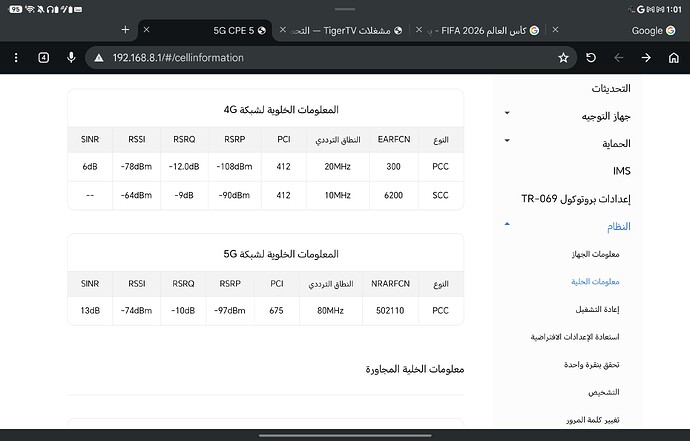Go forward with the arrow icon
The image size is (690, 441).
click(x=646, y=58)
